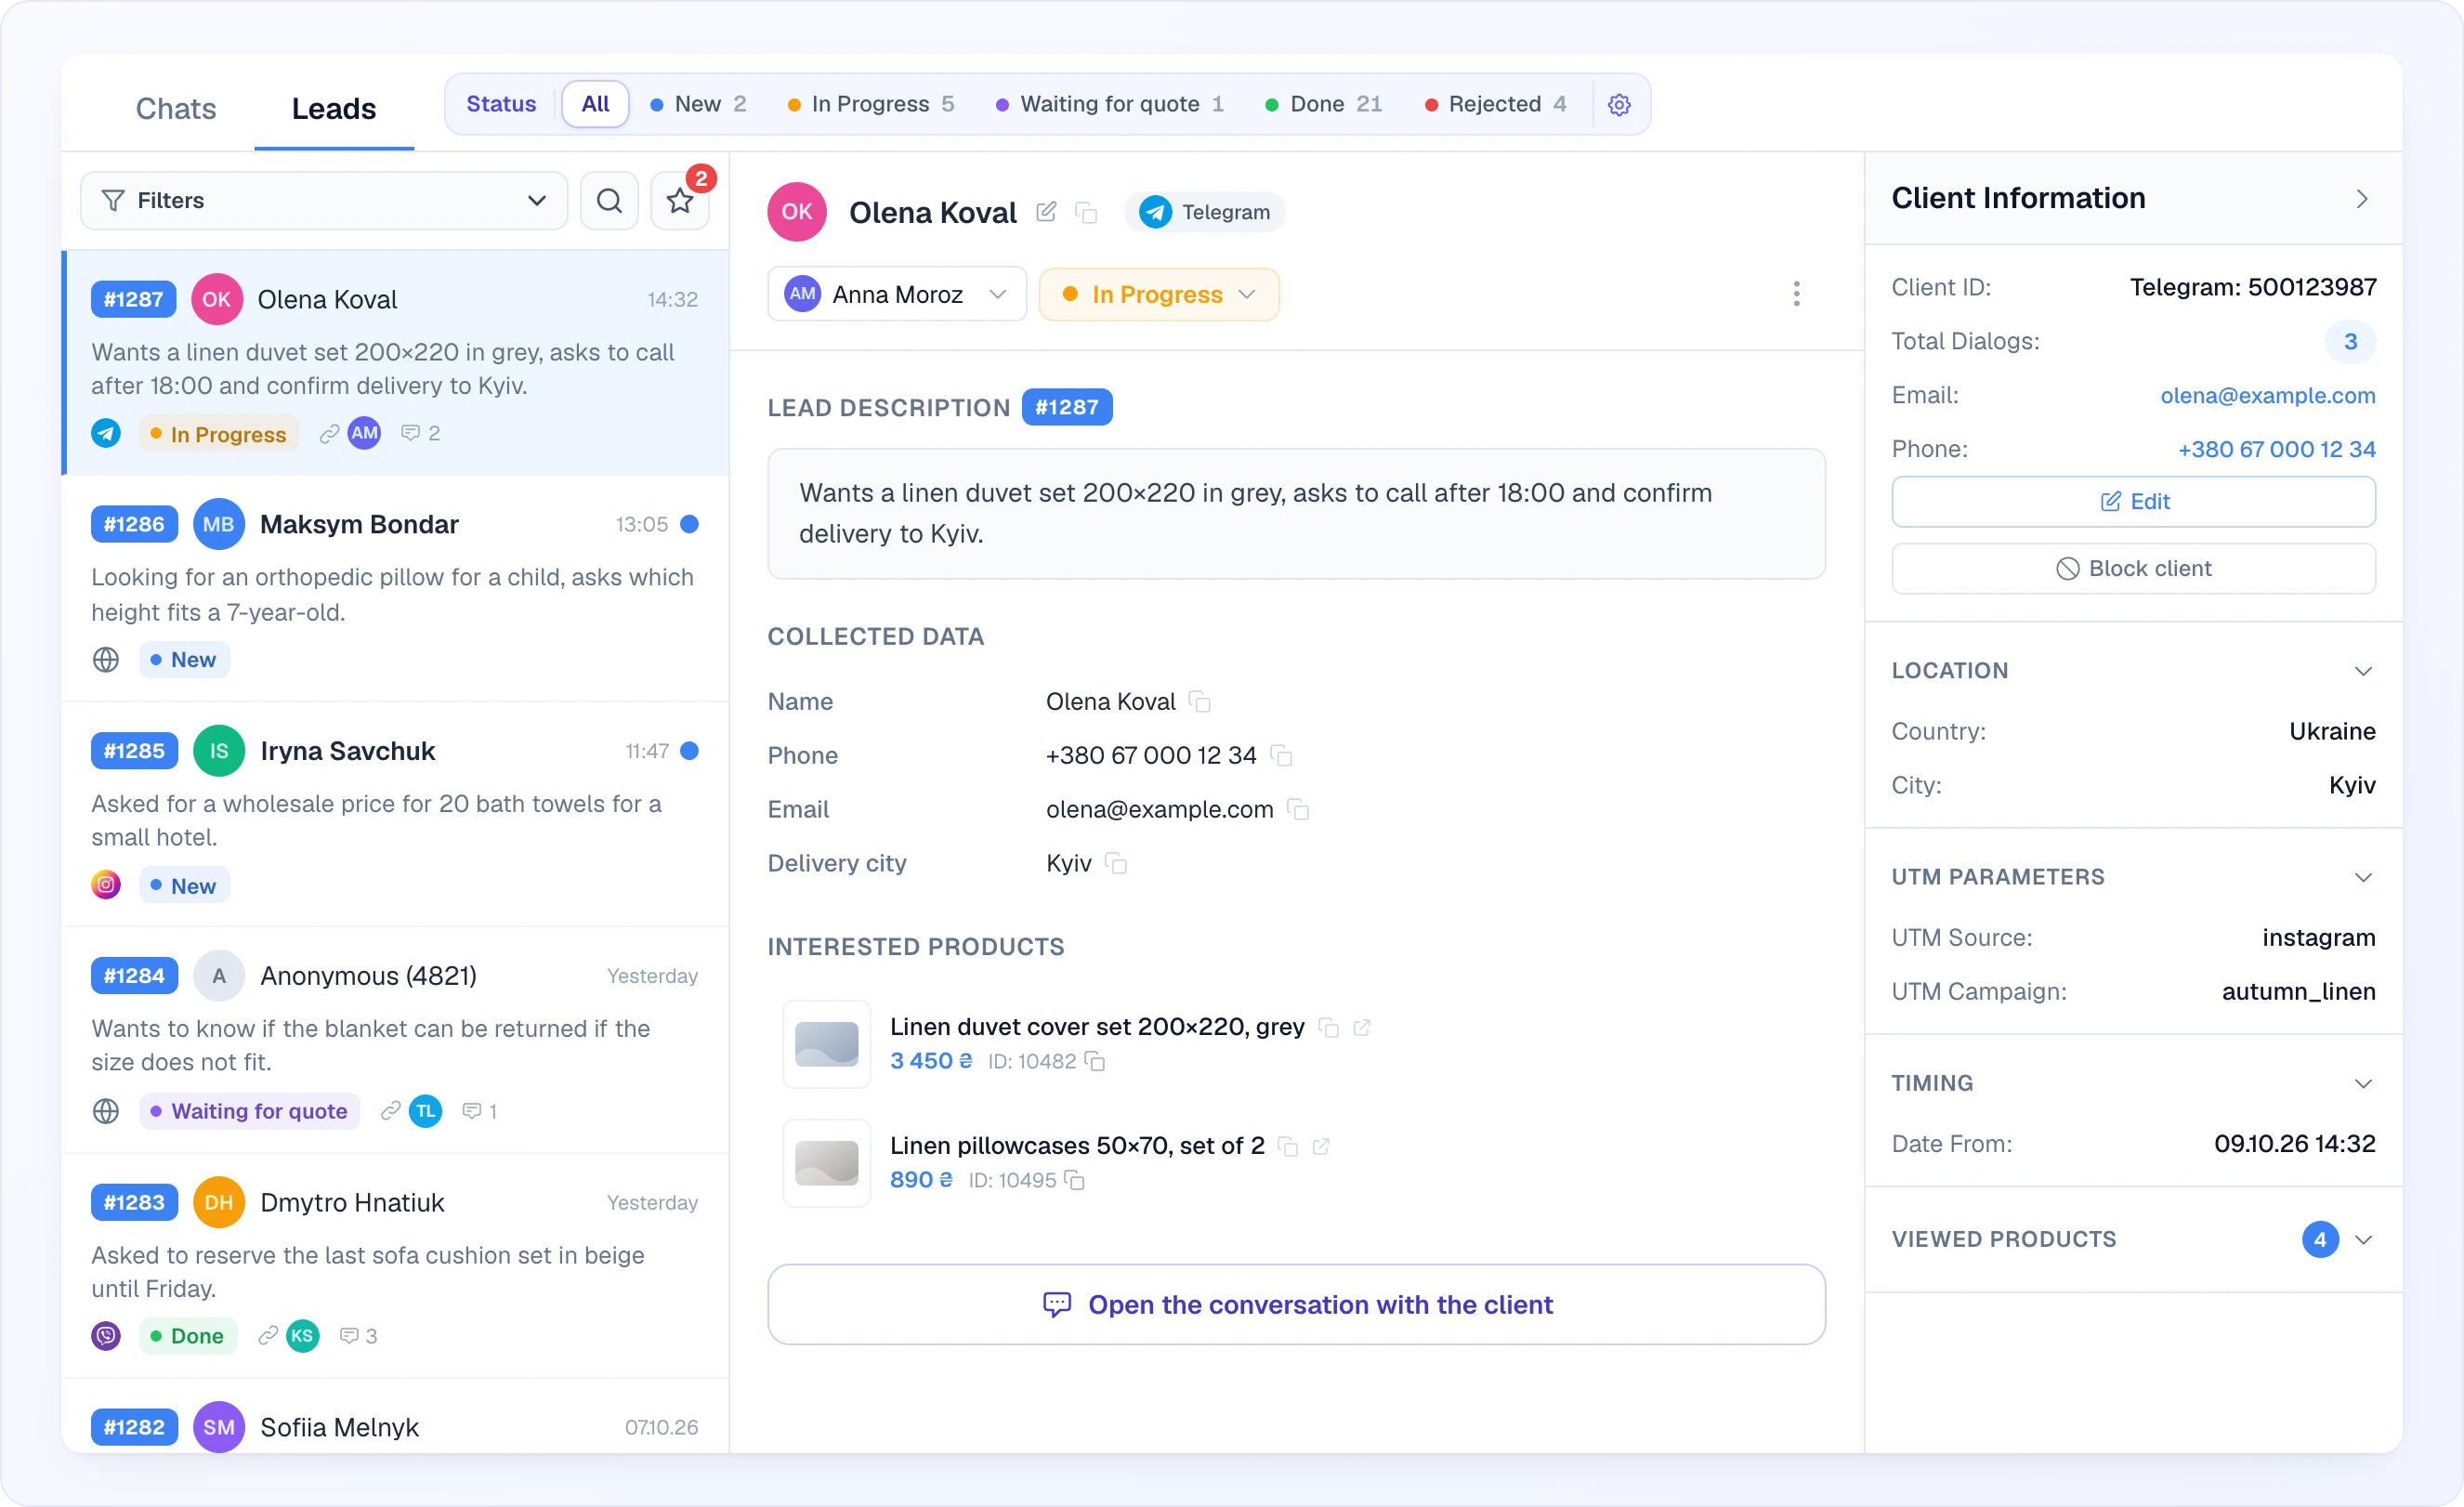This screenshot has height=1507, width=2464.
Task: Collapse the Client Information panel arrow
Action: (x=2362, y=199)
